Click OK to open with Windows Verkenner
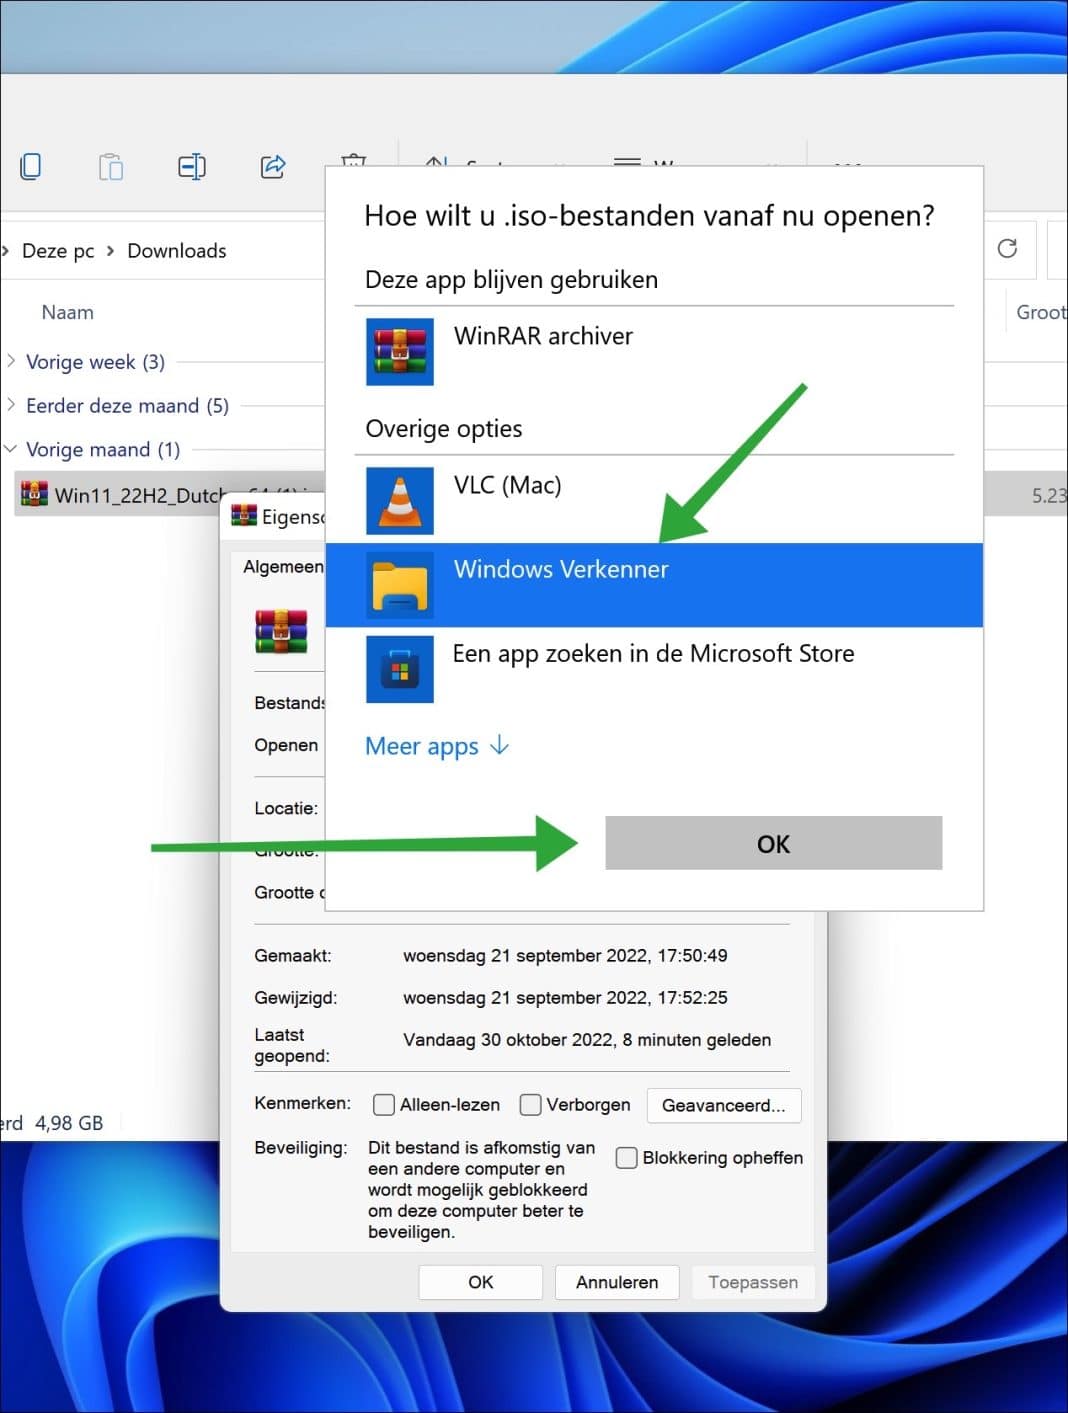This screenshot has width=1068, height=1413. tap(773, 843)
